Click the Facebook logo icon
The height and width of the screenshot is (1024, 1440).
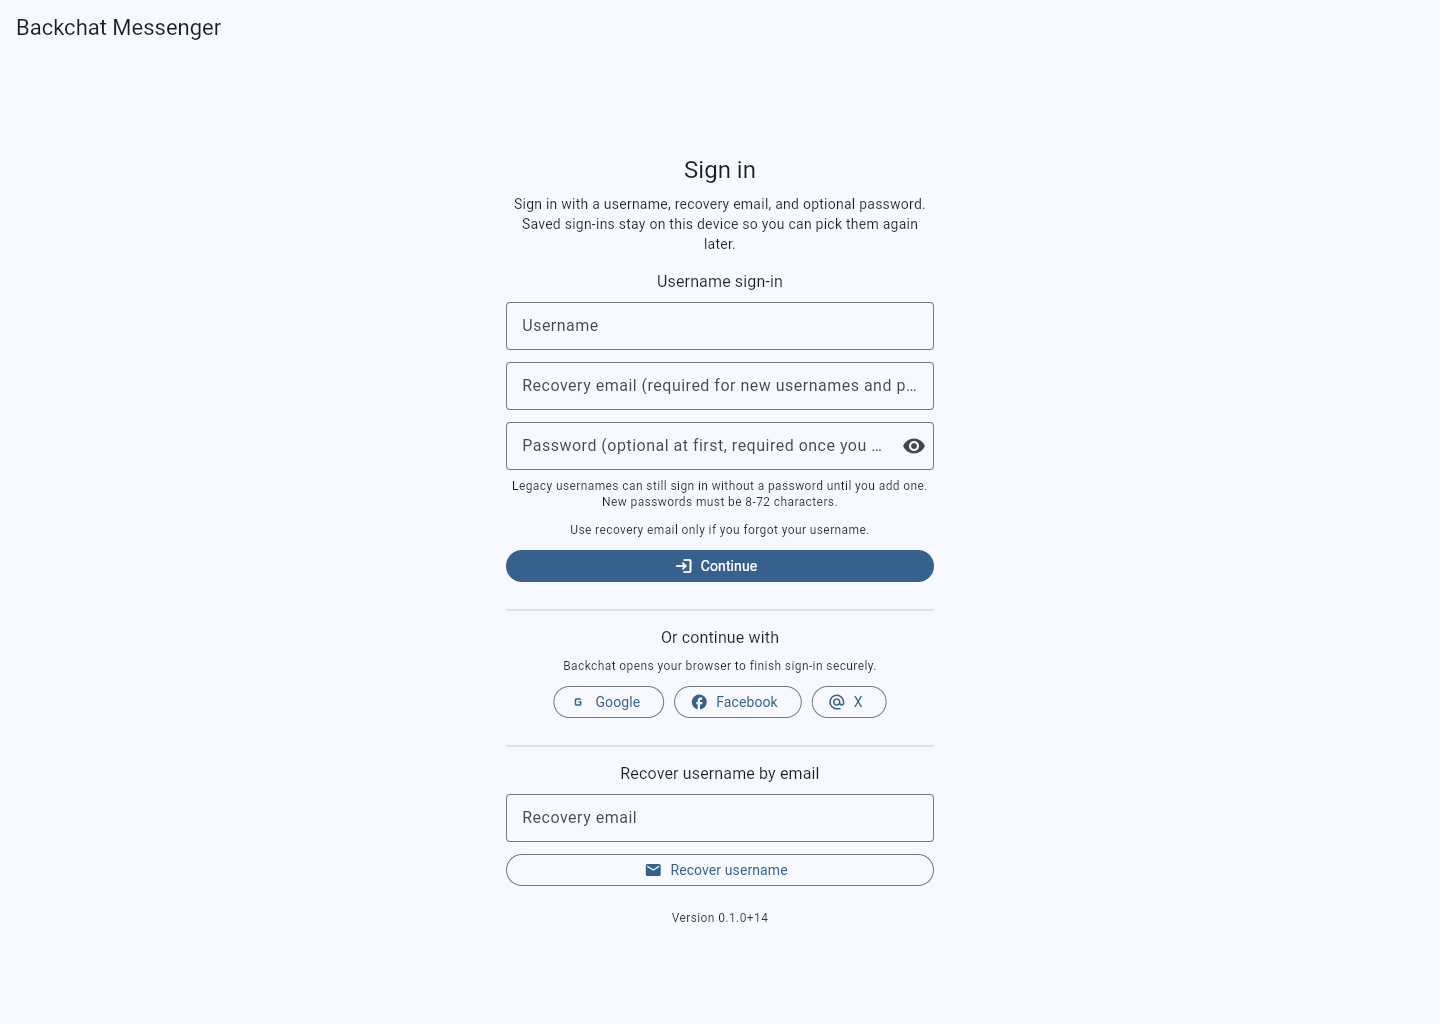699,702
